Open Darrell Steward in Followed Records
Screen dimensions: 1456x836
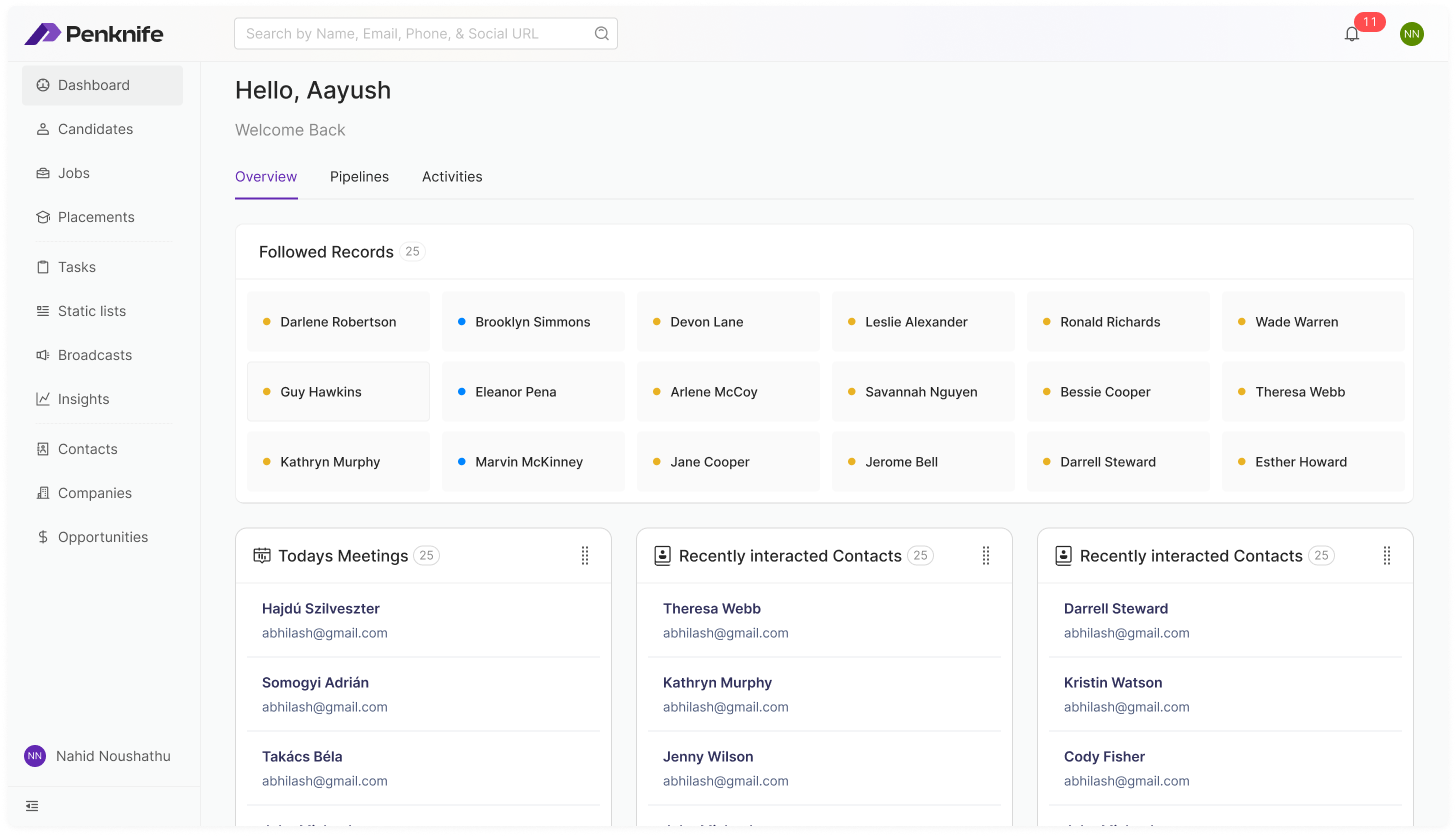pyautogui.click(x=1118, y=462)
